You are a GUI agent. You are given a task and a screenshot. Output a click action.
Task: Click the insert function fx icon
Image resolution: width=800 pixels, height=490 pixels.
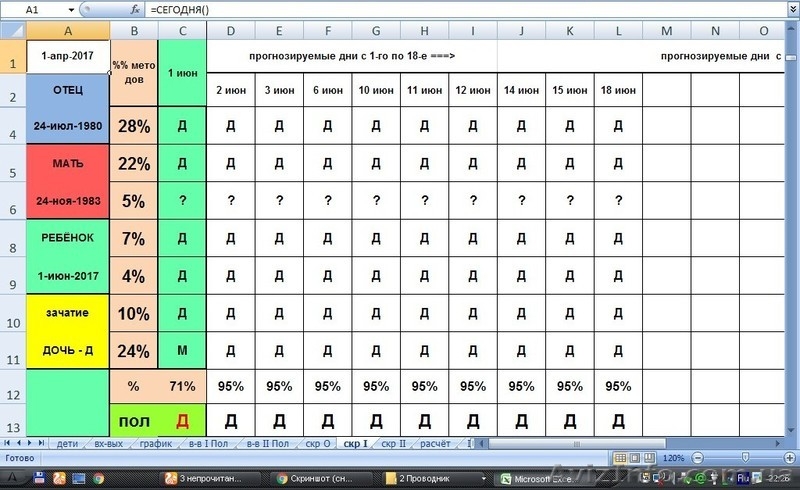click(x=135, y=9)
